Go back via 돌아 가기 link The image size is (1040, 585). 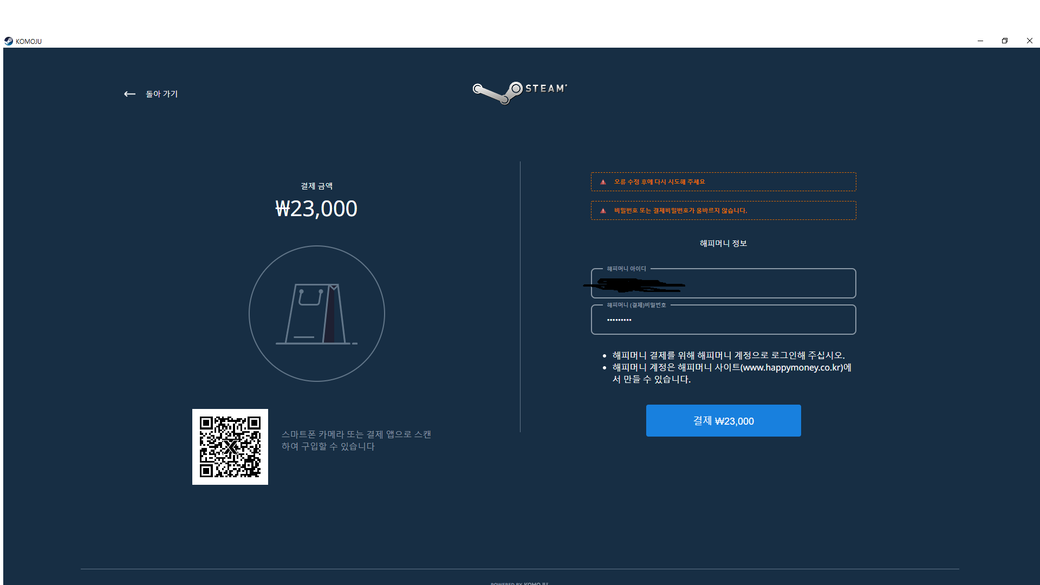click(161, 94)
